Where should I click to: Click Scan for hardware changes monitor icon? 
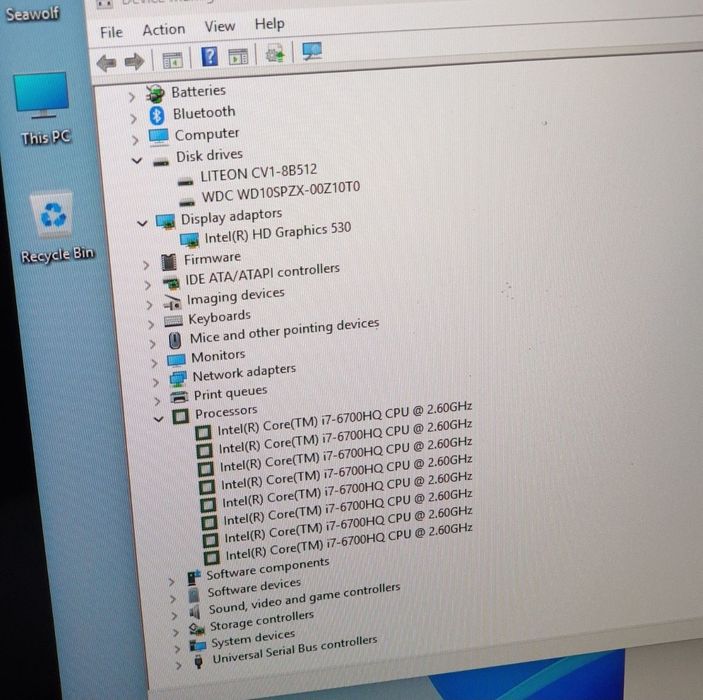pyautogui.click(x=312, y=52)
